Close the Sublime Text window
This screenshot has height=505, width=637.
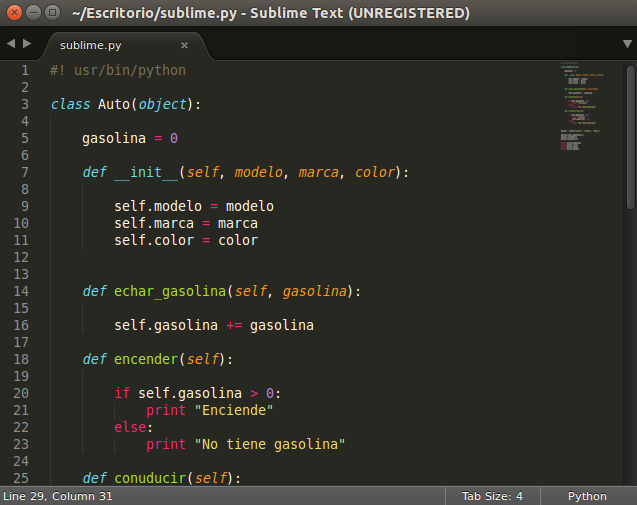[14, 13]
